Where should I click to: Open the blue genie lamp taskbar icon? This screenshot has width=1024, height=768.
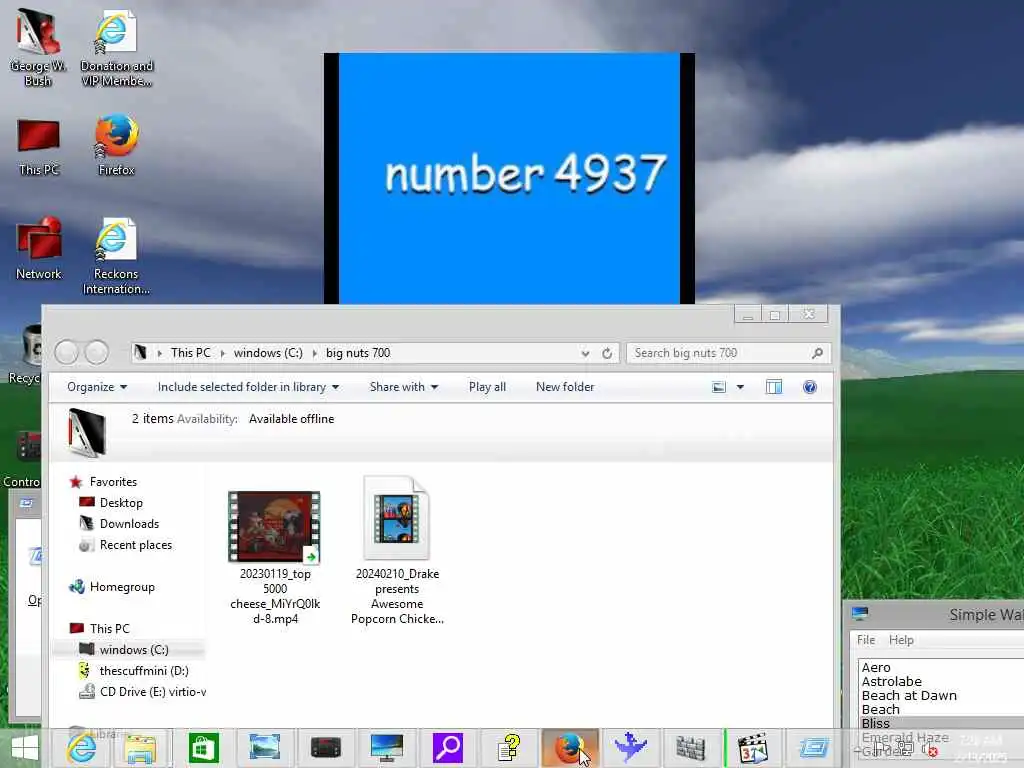coord(630,748)
